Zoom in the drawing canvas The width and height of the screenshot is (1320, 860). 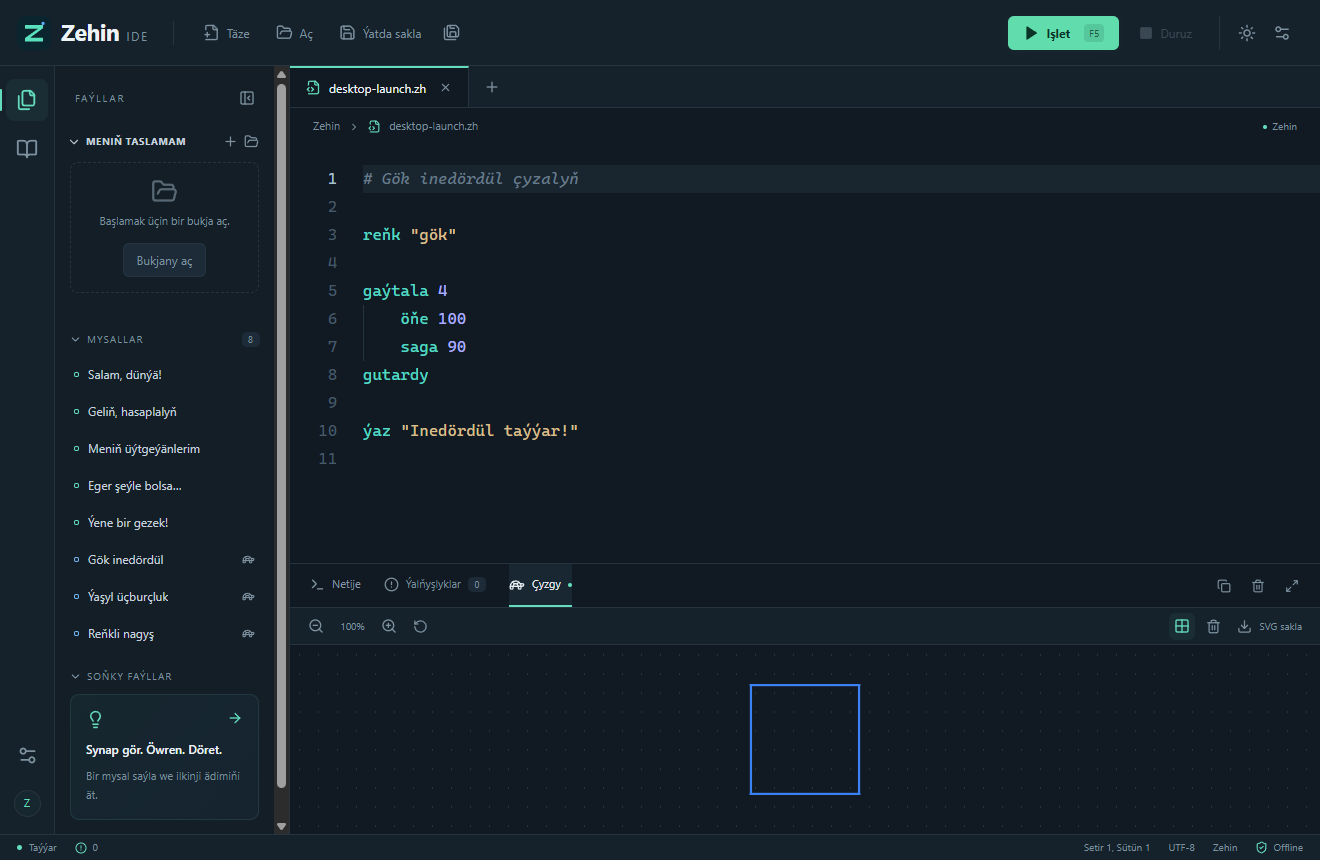coord(389,626)
